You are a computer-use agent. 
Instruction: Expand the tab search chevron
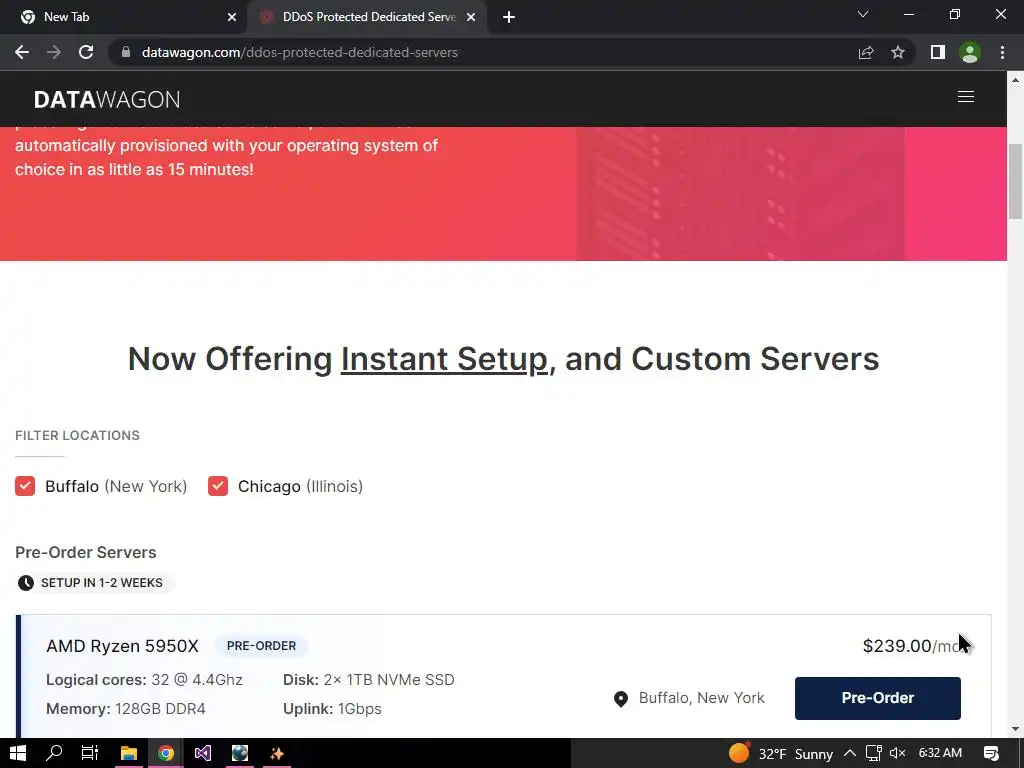[863, 14]
